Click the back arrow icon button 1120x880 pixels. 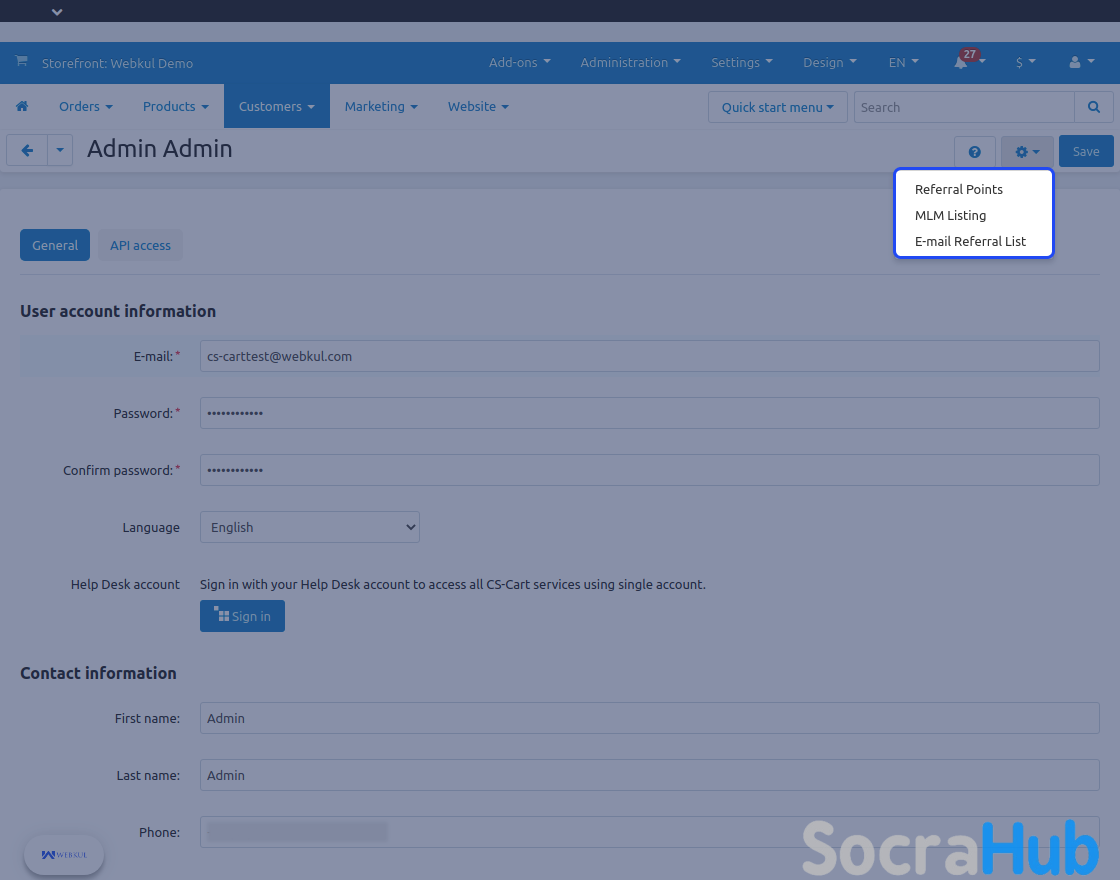click(x=27, y=151)
